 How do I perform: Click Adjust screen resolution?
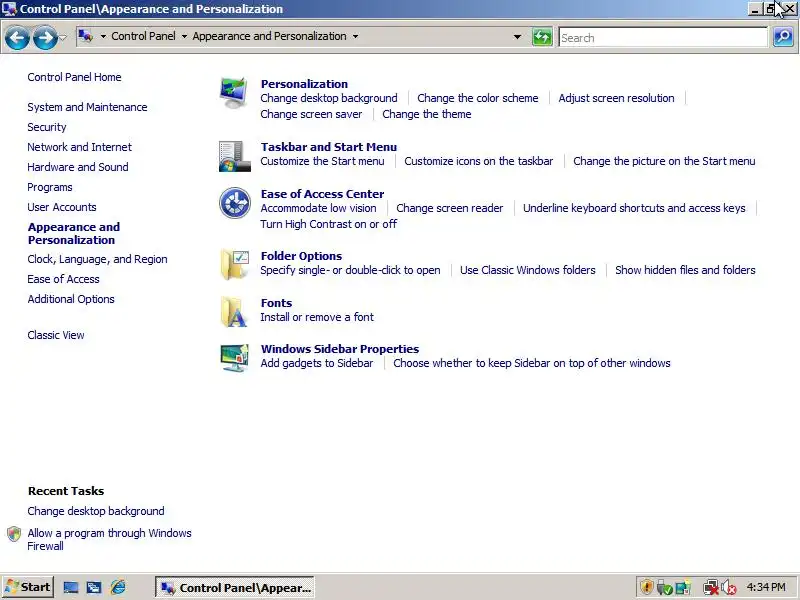tap(616, 98)
